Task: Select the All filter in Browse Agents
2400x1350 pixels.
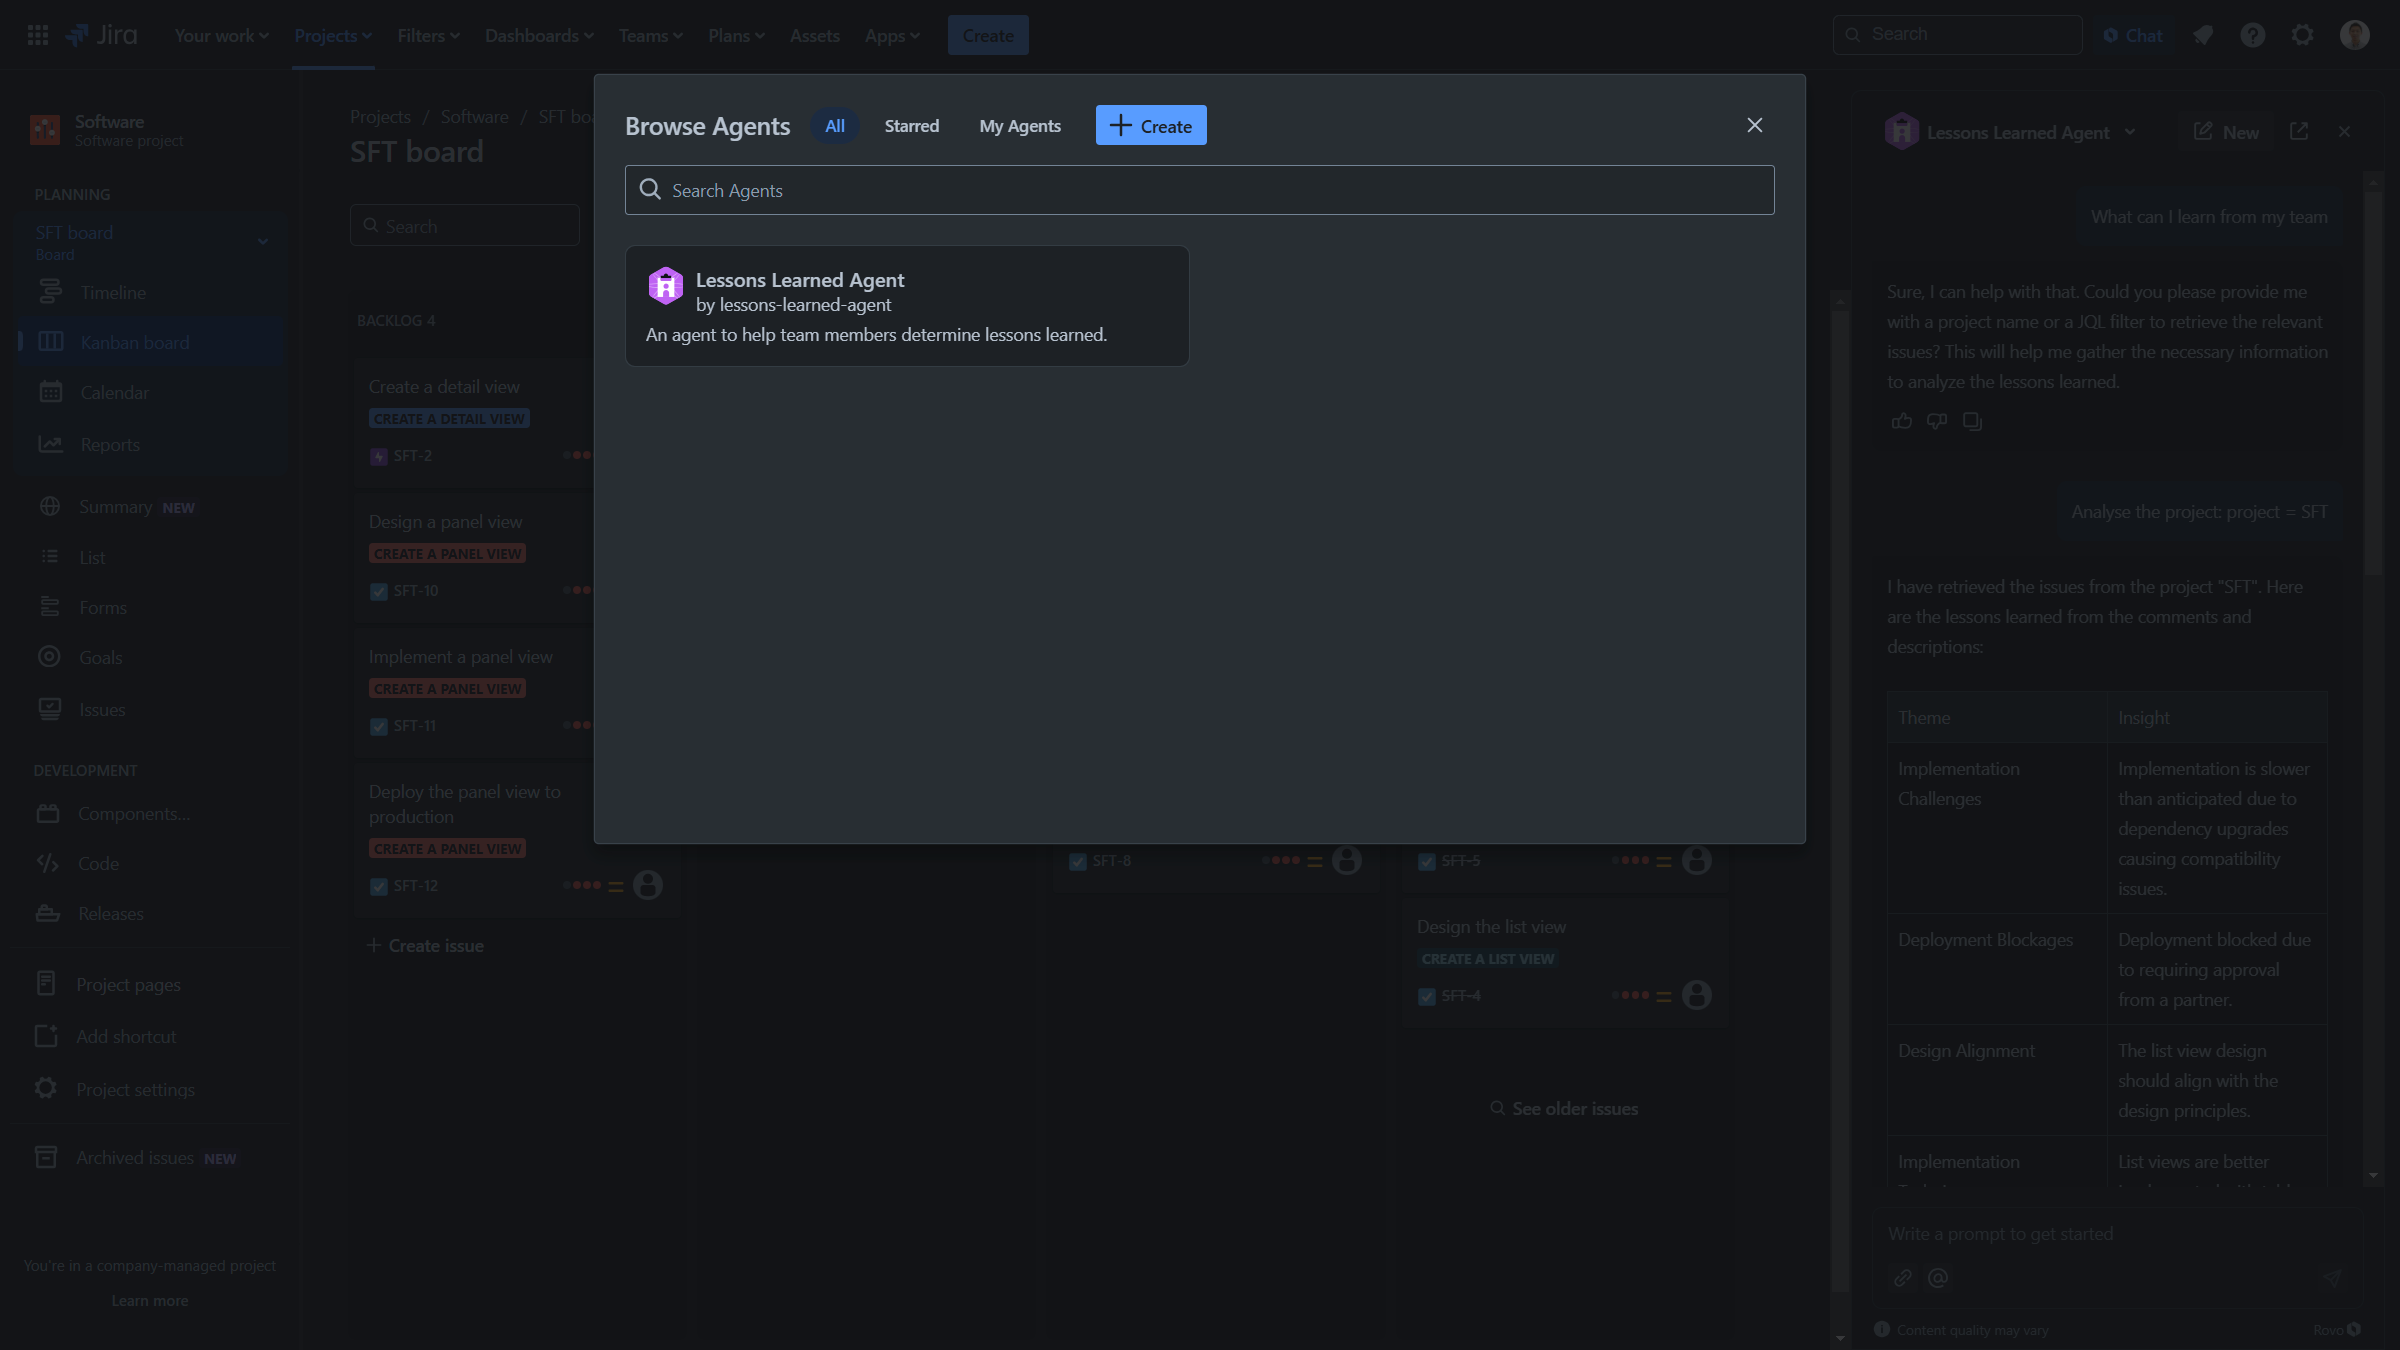Action: tap(835, 126)
